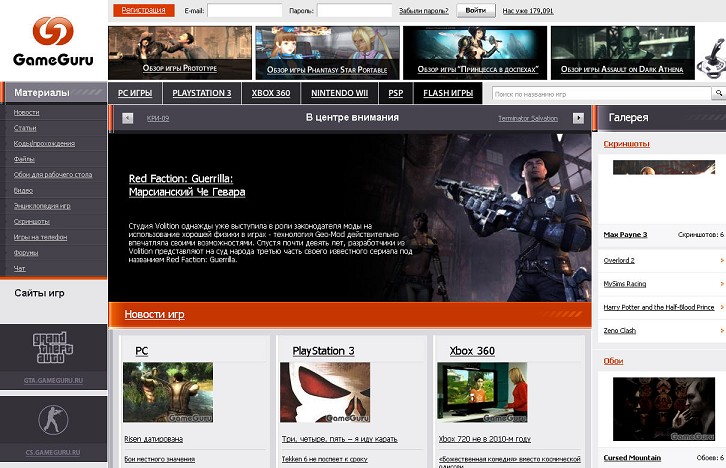Screen dimensions: 726x468
Task: Open the Phantasy Star Portable review banner
Action: point(327,53)
